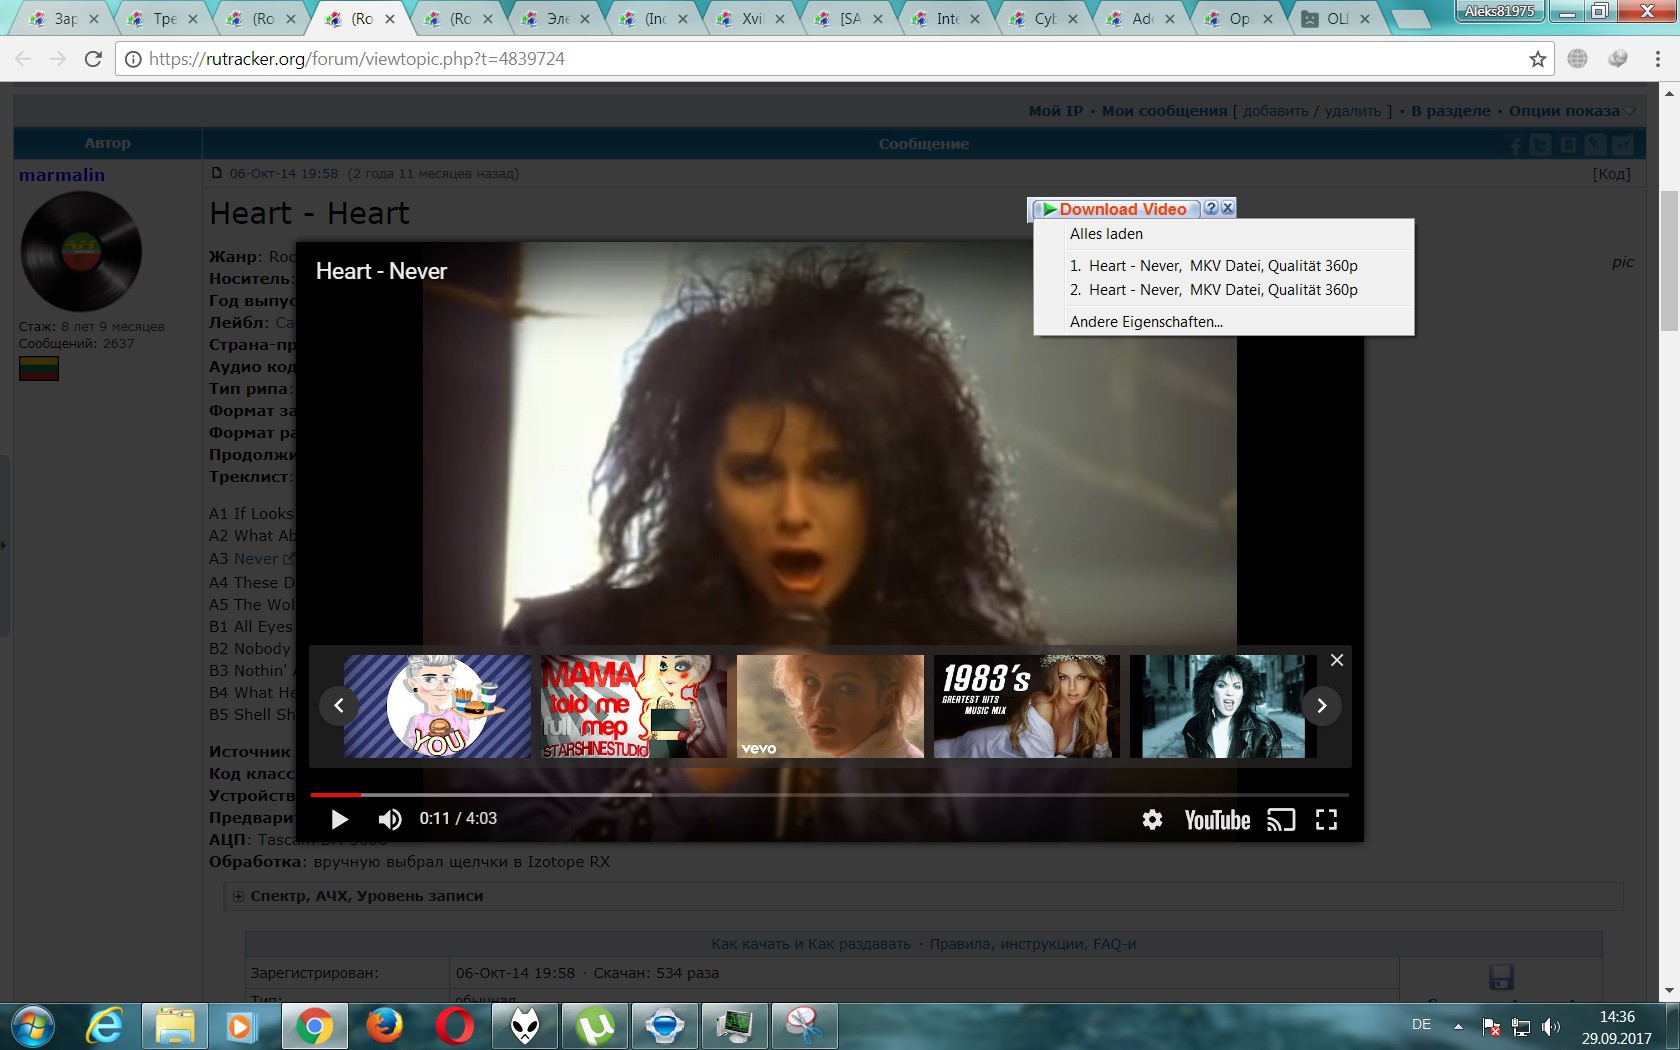Open the post date 06-Окт-14 19:58 link
The height and width of the screenshot is (1050, 1680).
tap(284, 173)
